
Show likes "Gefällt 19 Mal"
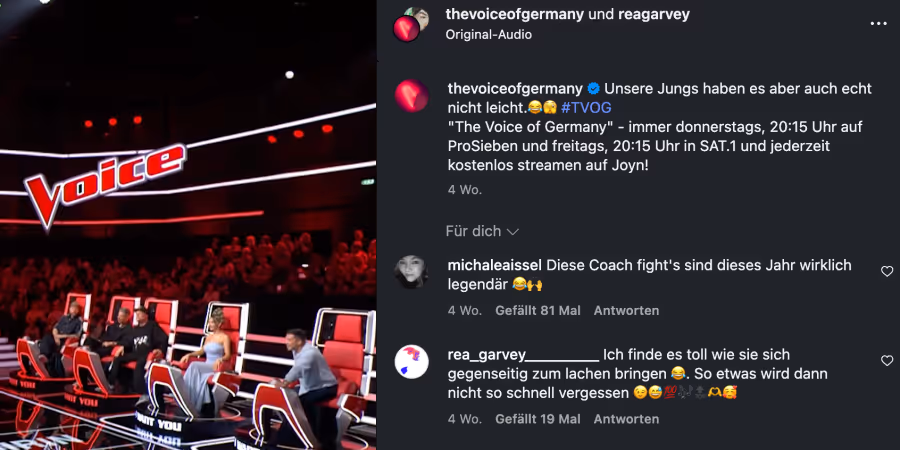click(x=538, y=419)
